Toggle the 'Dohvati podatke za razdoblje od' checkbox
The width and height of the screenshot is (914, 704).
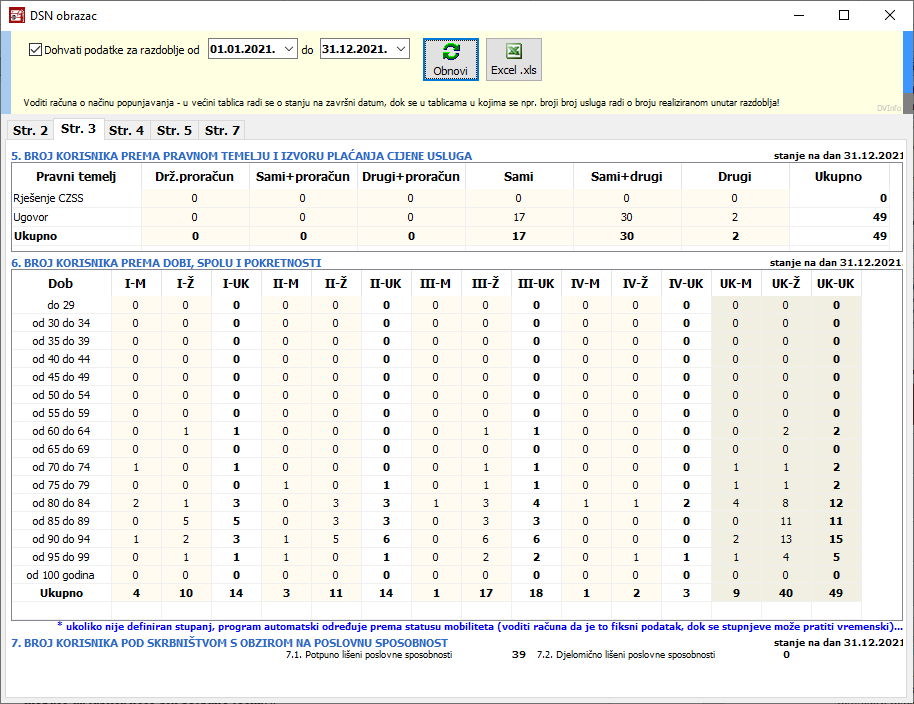pyautogui.click(x=36, y=49)
